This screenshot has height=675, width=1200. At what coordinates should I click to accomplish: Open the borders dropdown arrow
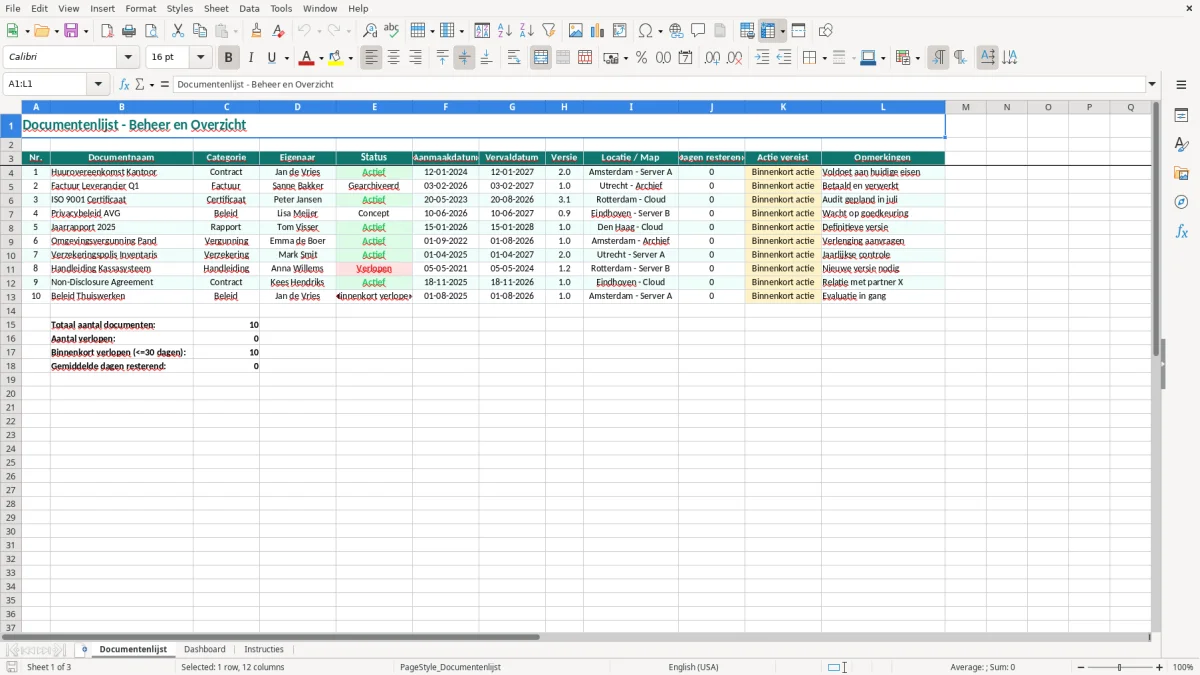click(823, 58)
